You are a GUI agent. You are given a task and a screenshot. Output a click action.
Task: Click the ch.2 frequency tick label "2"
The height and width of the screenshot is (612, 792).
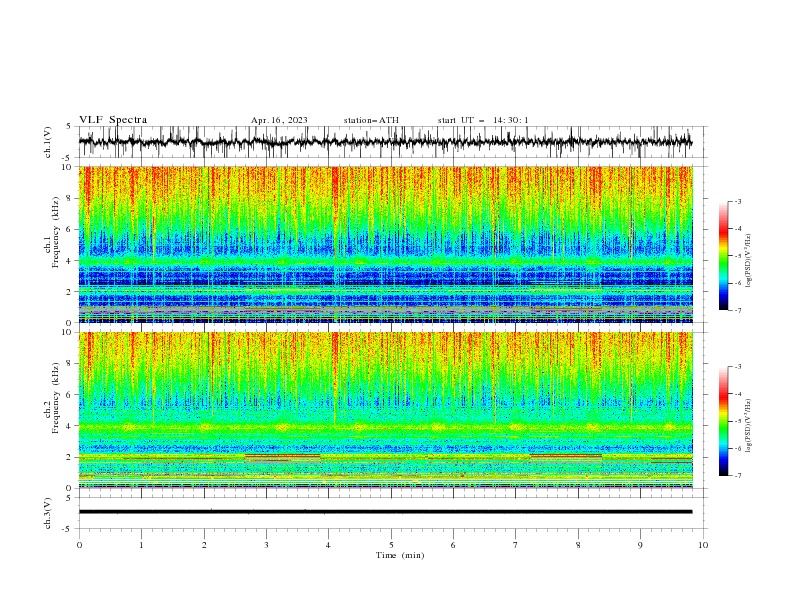click(70, 457)
